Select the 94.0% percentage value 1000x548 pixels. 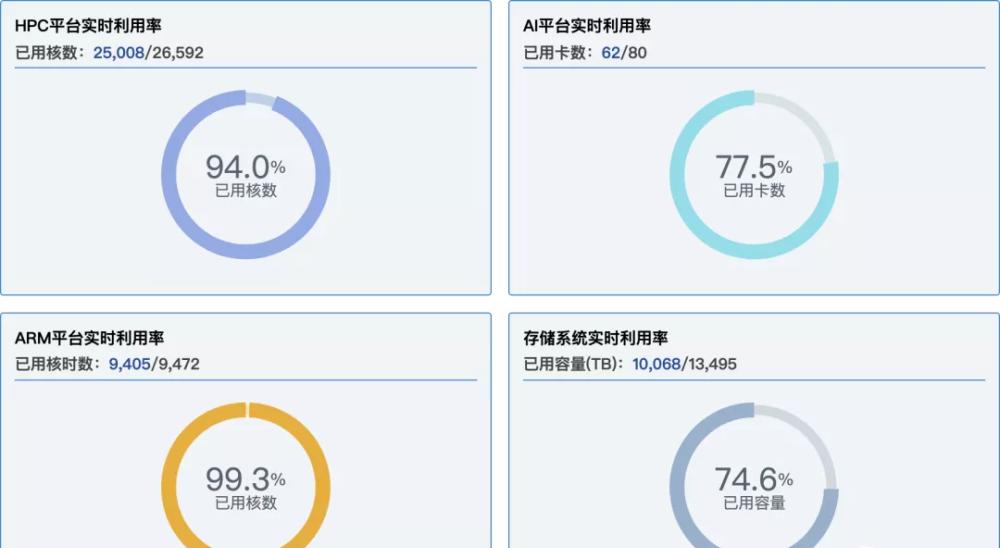pyautogui.click(x=246, y=167)
